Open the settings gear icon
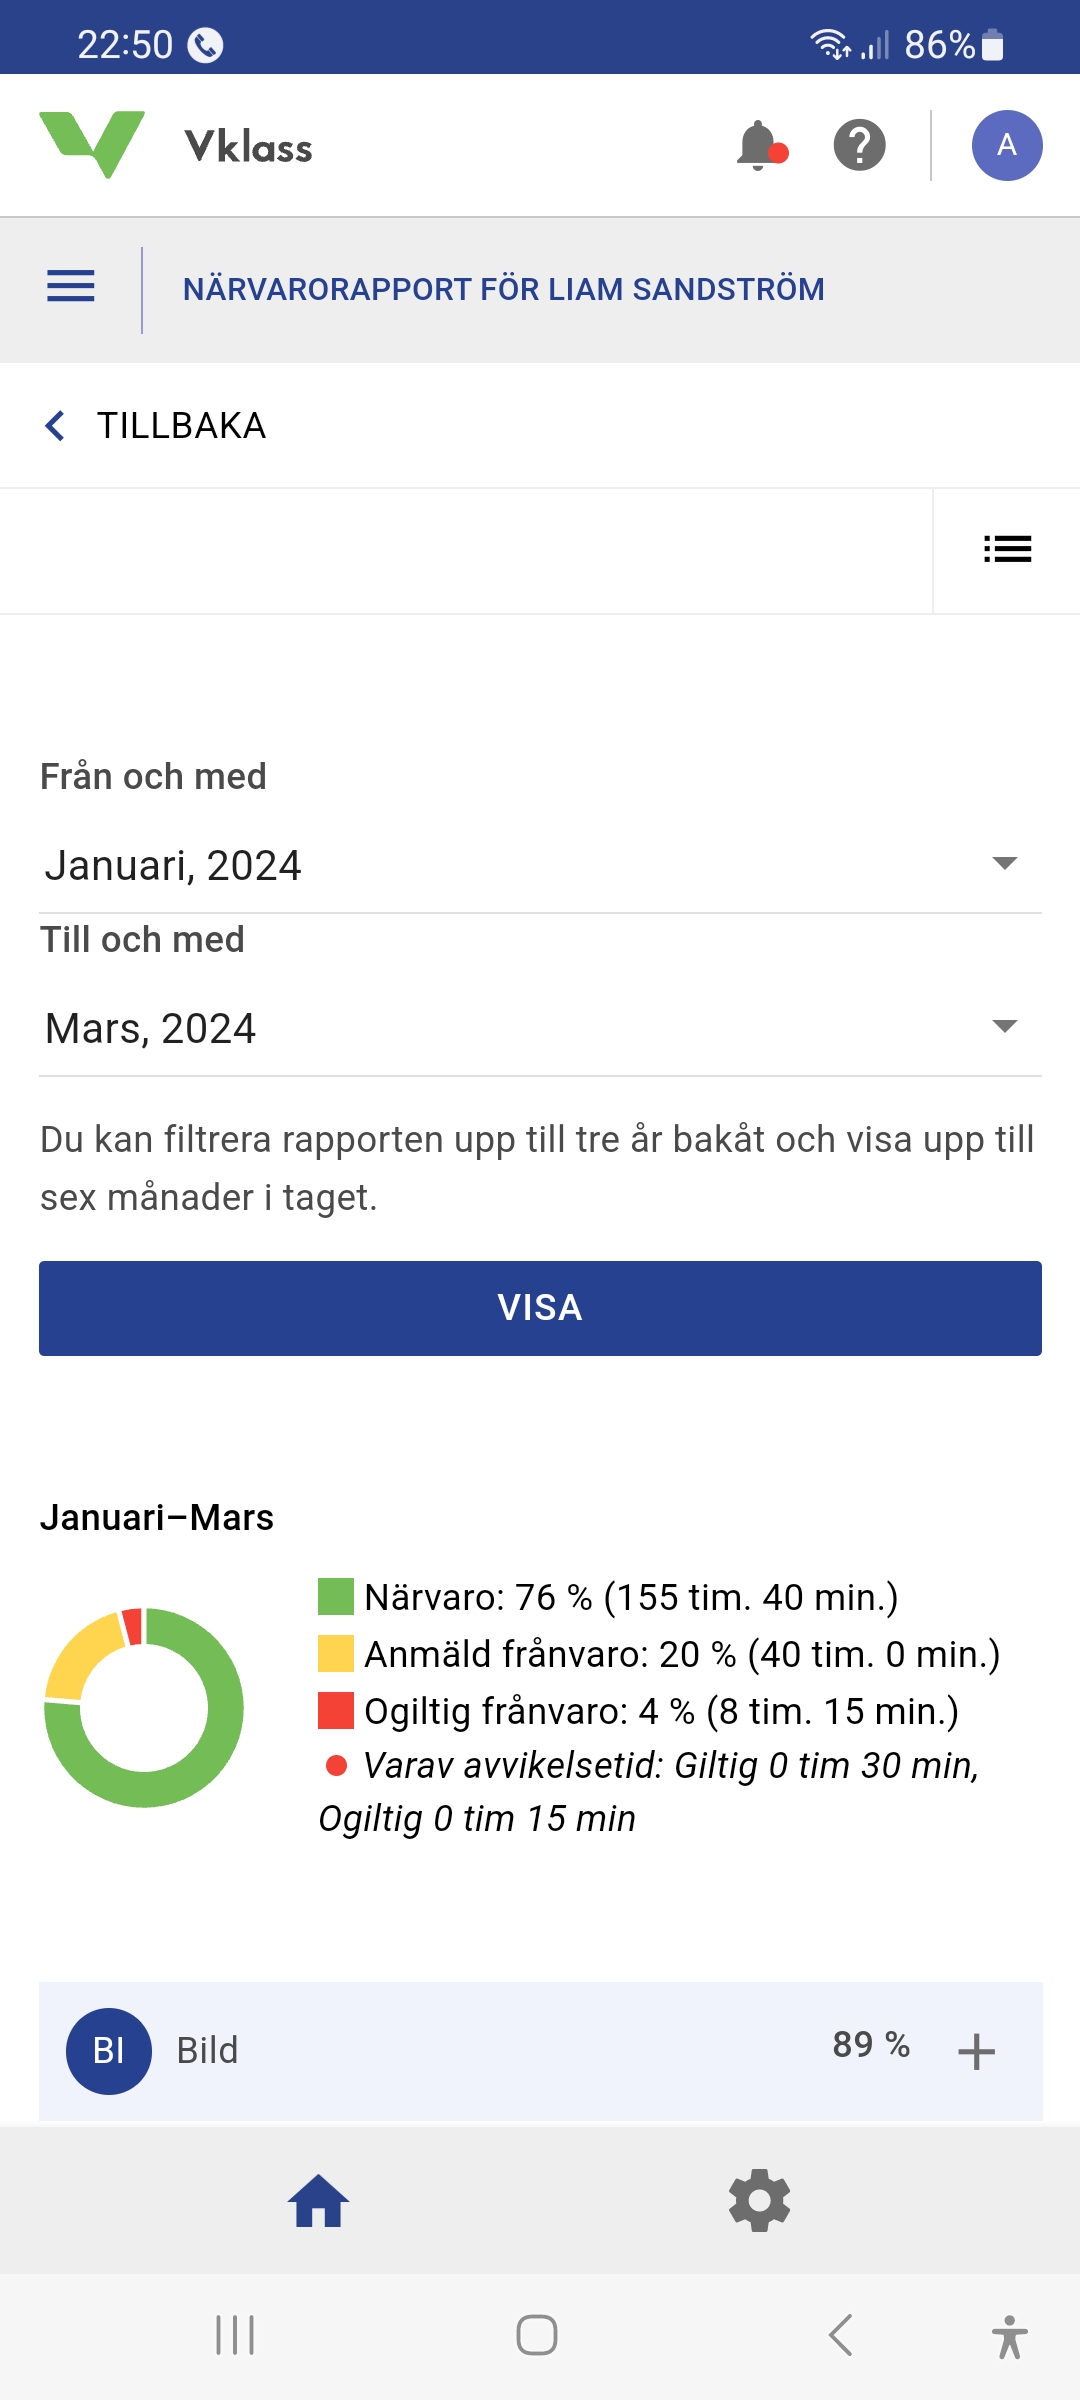 (x=759, y=2201)
